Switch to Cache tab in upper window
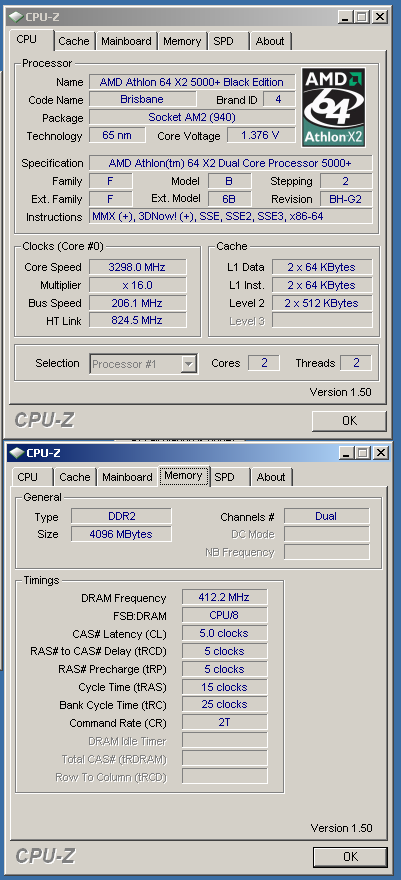 [74, 41]
